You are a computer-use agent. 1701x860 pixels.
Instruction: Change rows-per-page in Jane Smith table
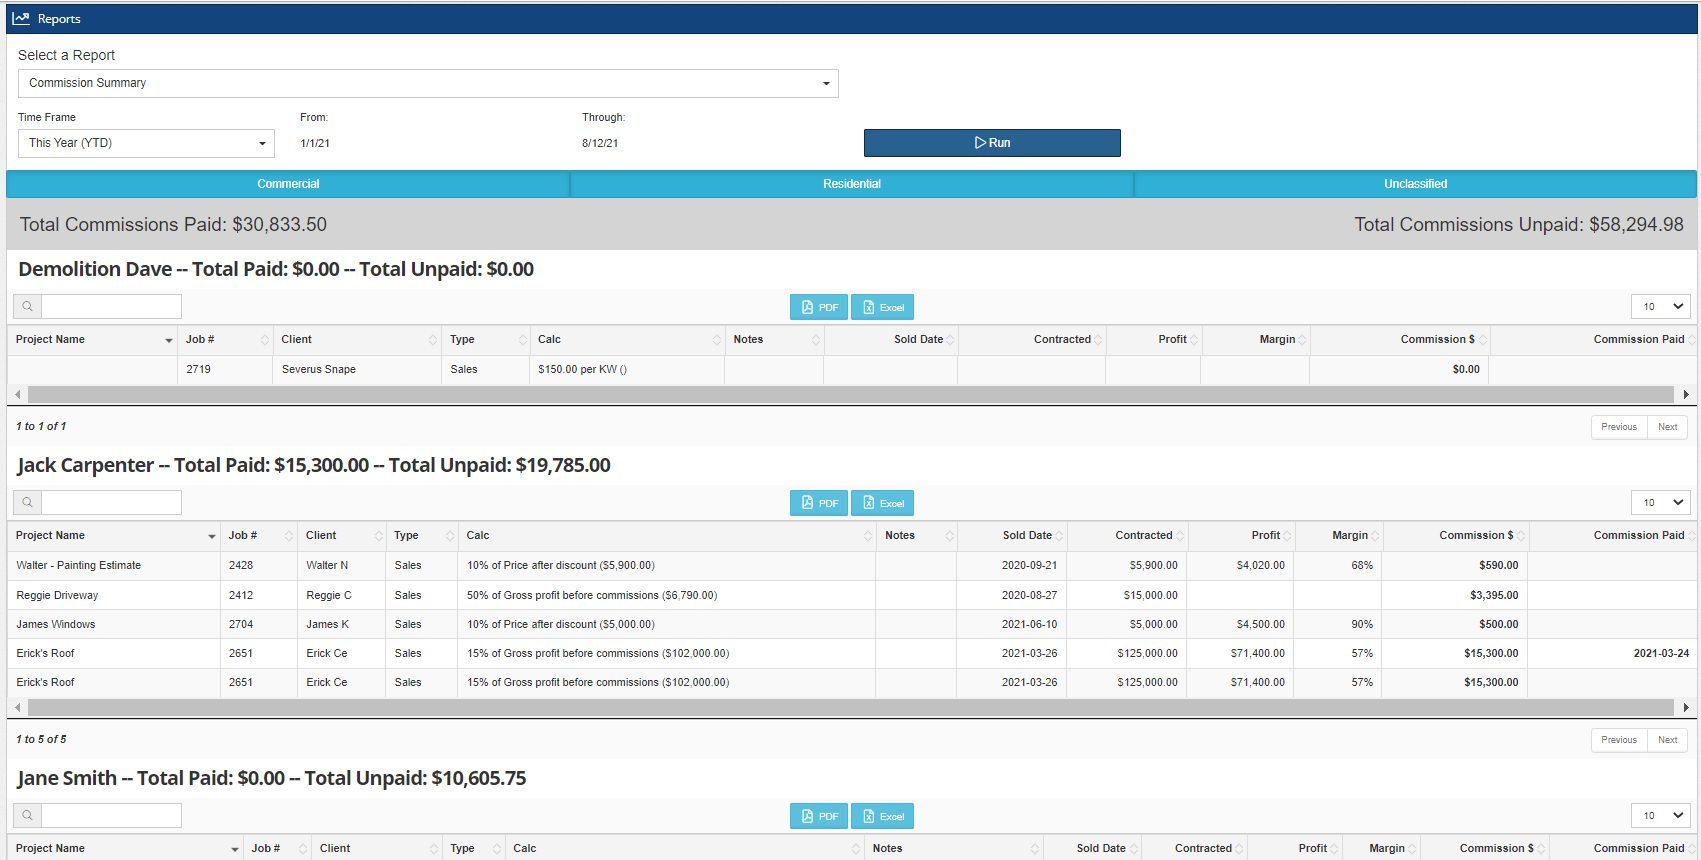coord(1661,816)
